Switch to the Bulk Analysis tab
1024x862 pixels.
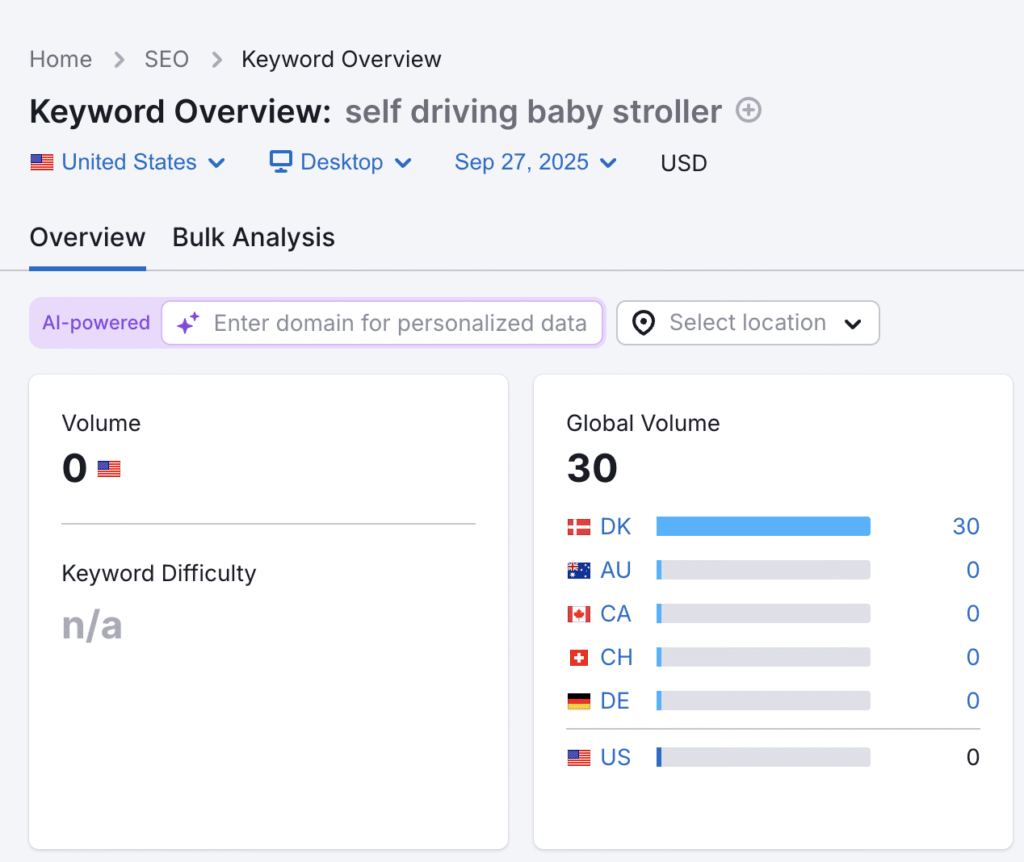(253, 237)
